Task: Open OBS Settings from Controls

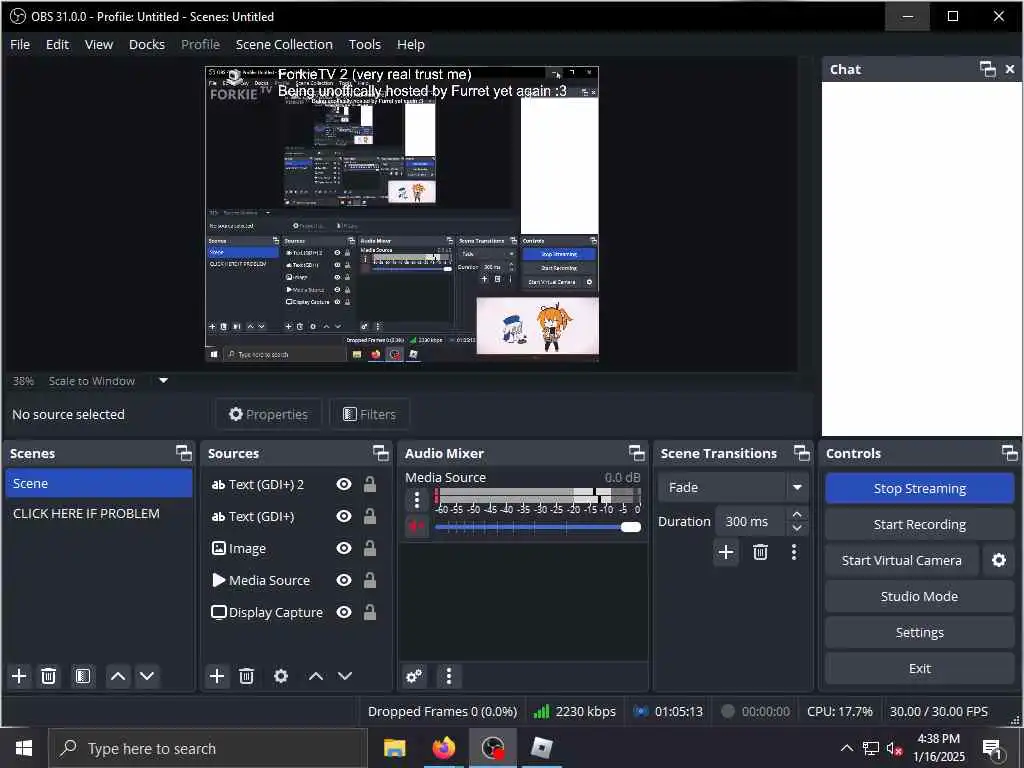Action: point(920,632)
